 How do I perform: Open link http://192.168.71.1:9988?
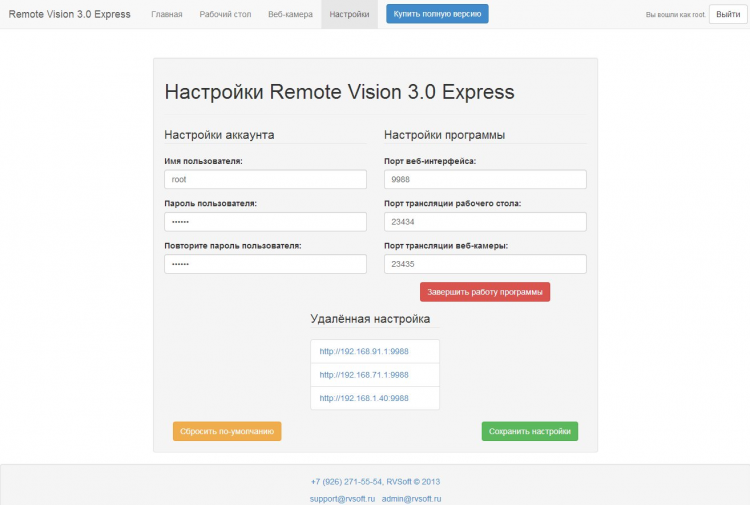pos(364,375)
